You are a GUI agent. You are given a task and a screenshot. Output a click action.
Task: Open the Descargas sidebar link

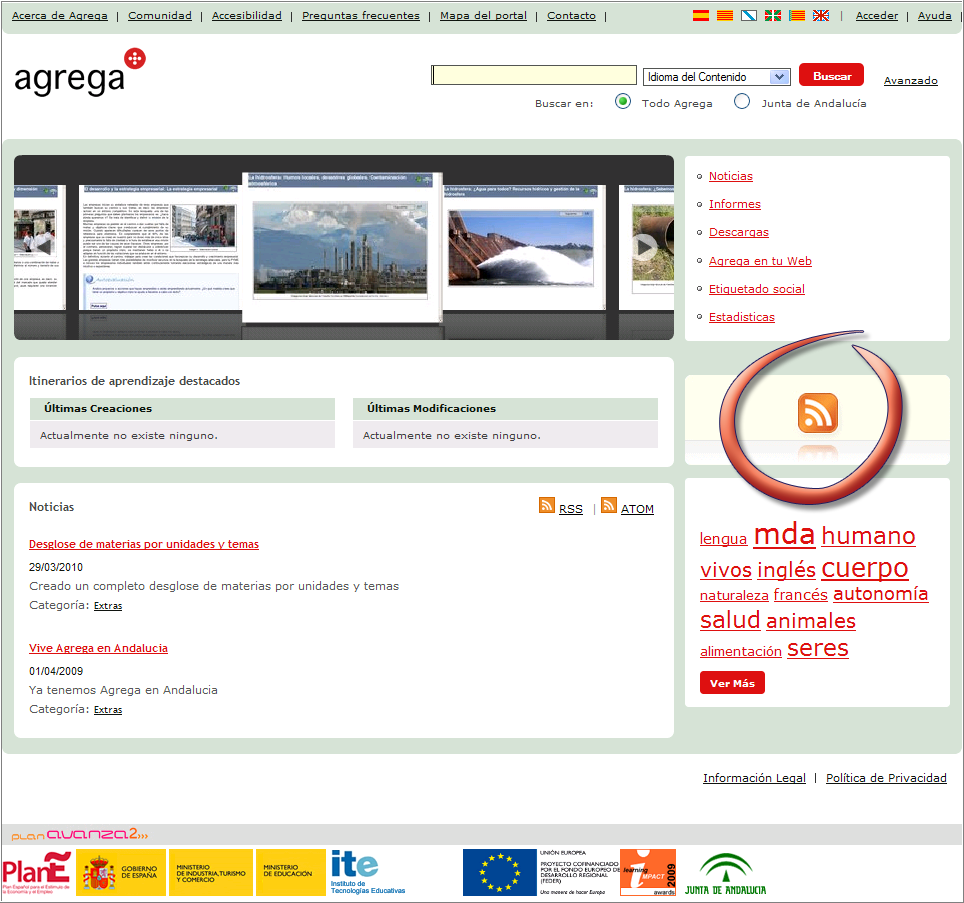pyautogui.click(x=738, y=232)
